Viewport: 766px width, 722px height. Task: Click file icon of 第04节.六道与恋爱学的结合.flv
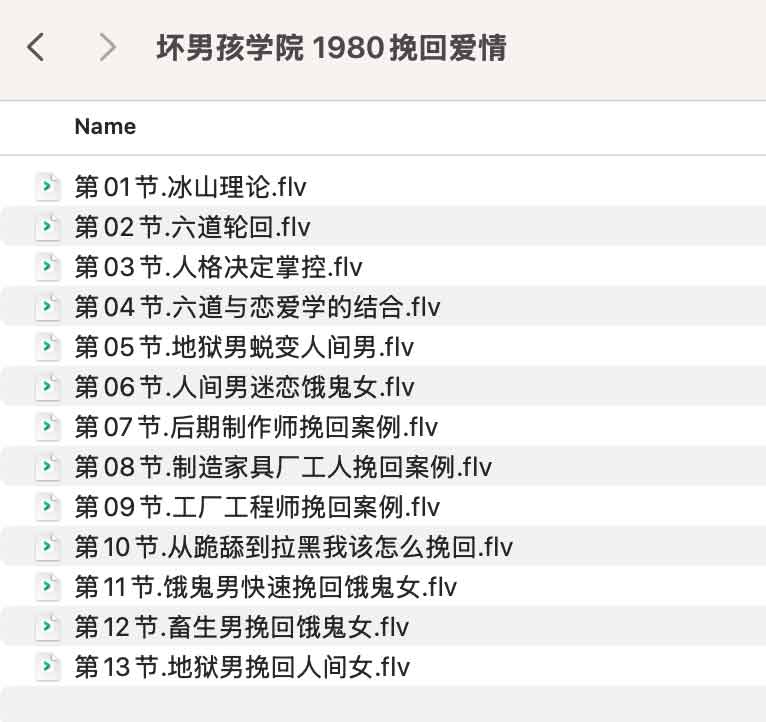(48, 307)
